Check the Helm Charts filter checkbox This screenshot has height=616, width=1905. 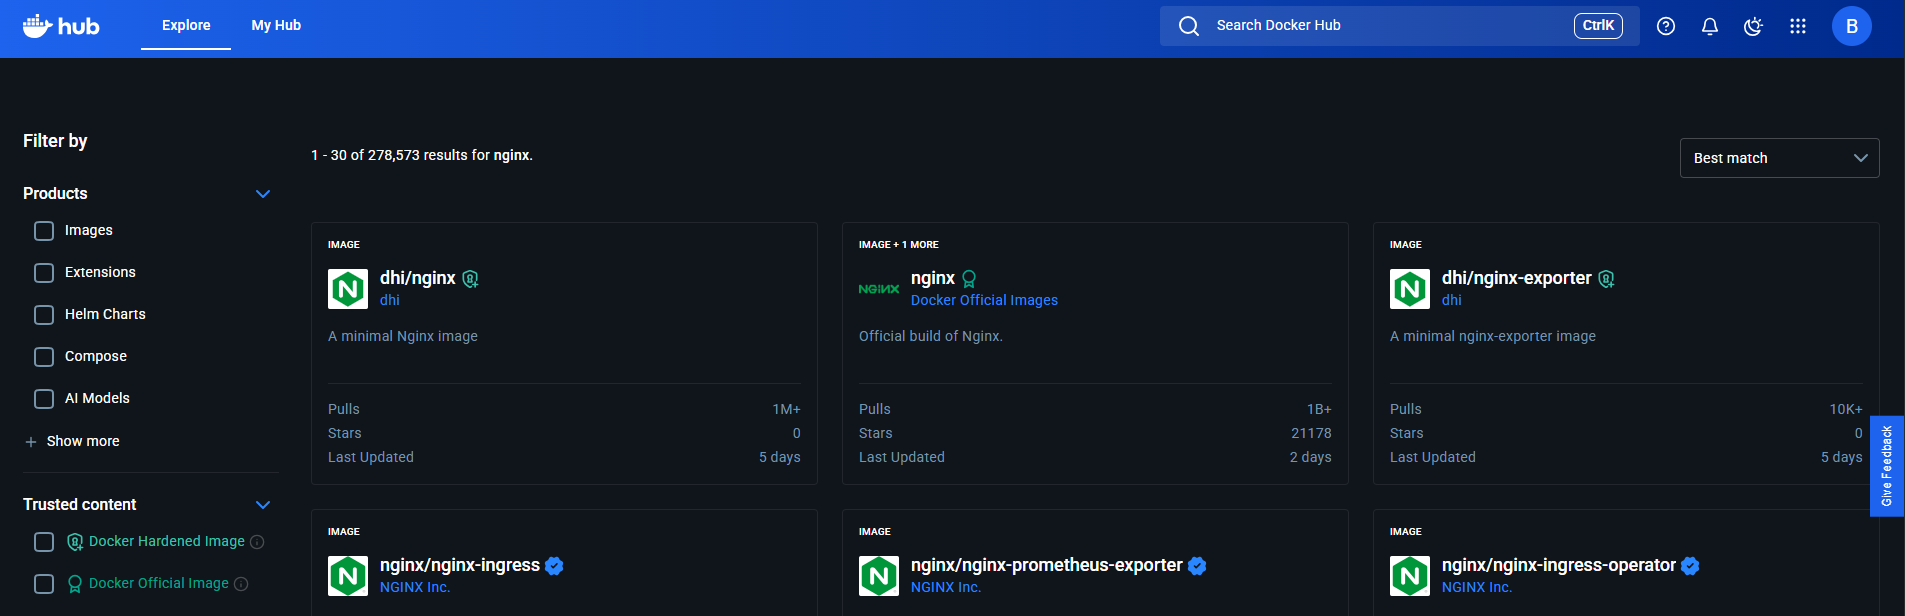click(44, 315)
